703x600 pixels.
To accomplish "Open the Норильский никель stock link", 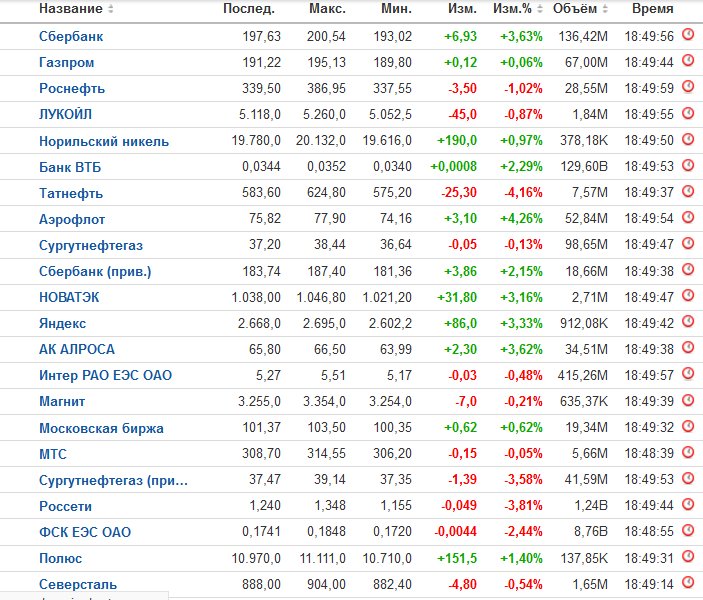I will [104, 141].
